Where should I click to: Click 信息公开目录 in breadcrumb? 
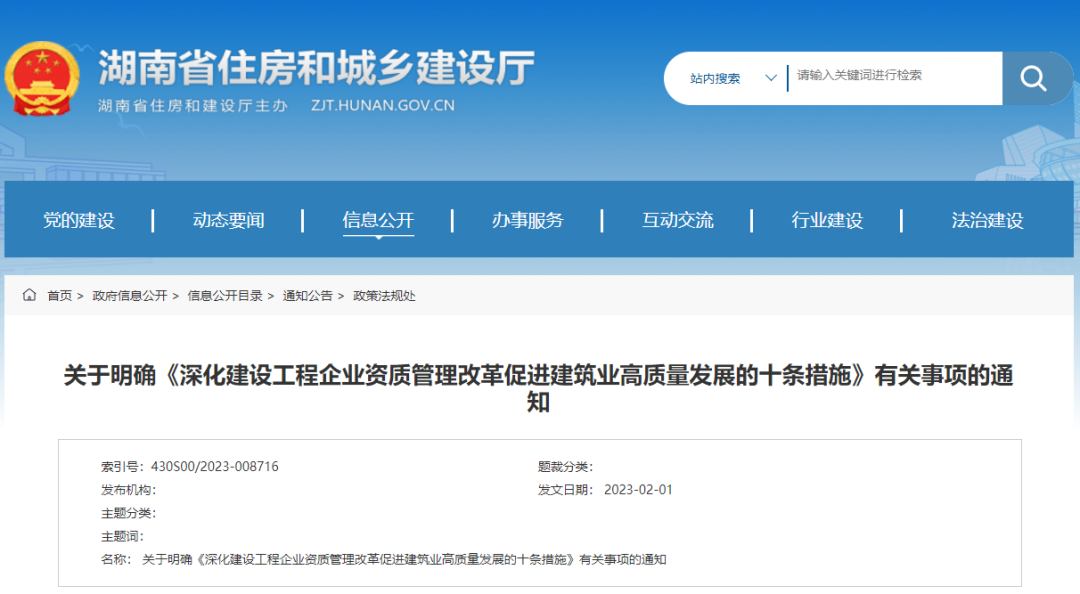223,296
